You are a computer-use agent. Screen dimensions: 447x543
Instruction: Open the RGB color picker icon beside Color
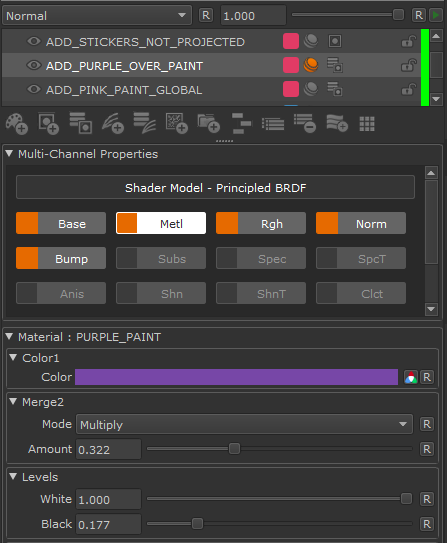coord(411,377)
